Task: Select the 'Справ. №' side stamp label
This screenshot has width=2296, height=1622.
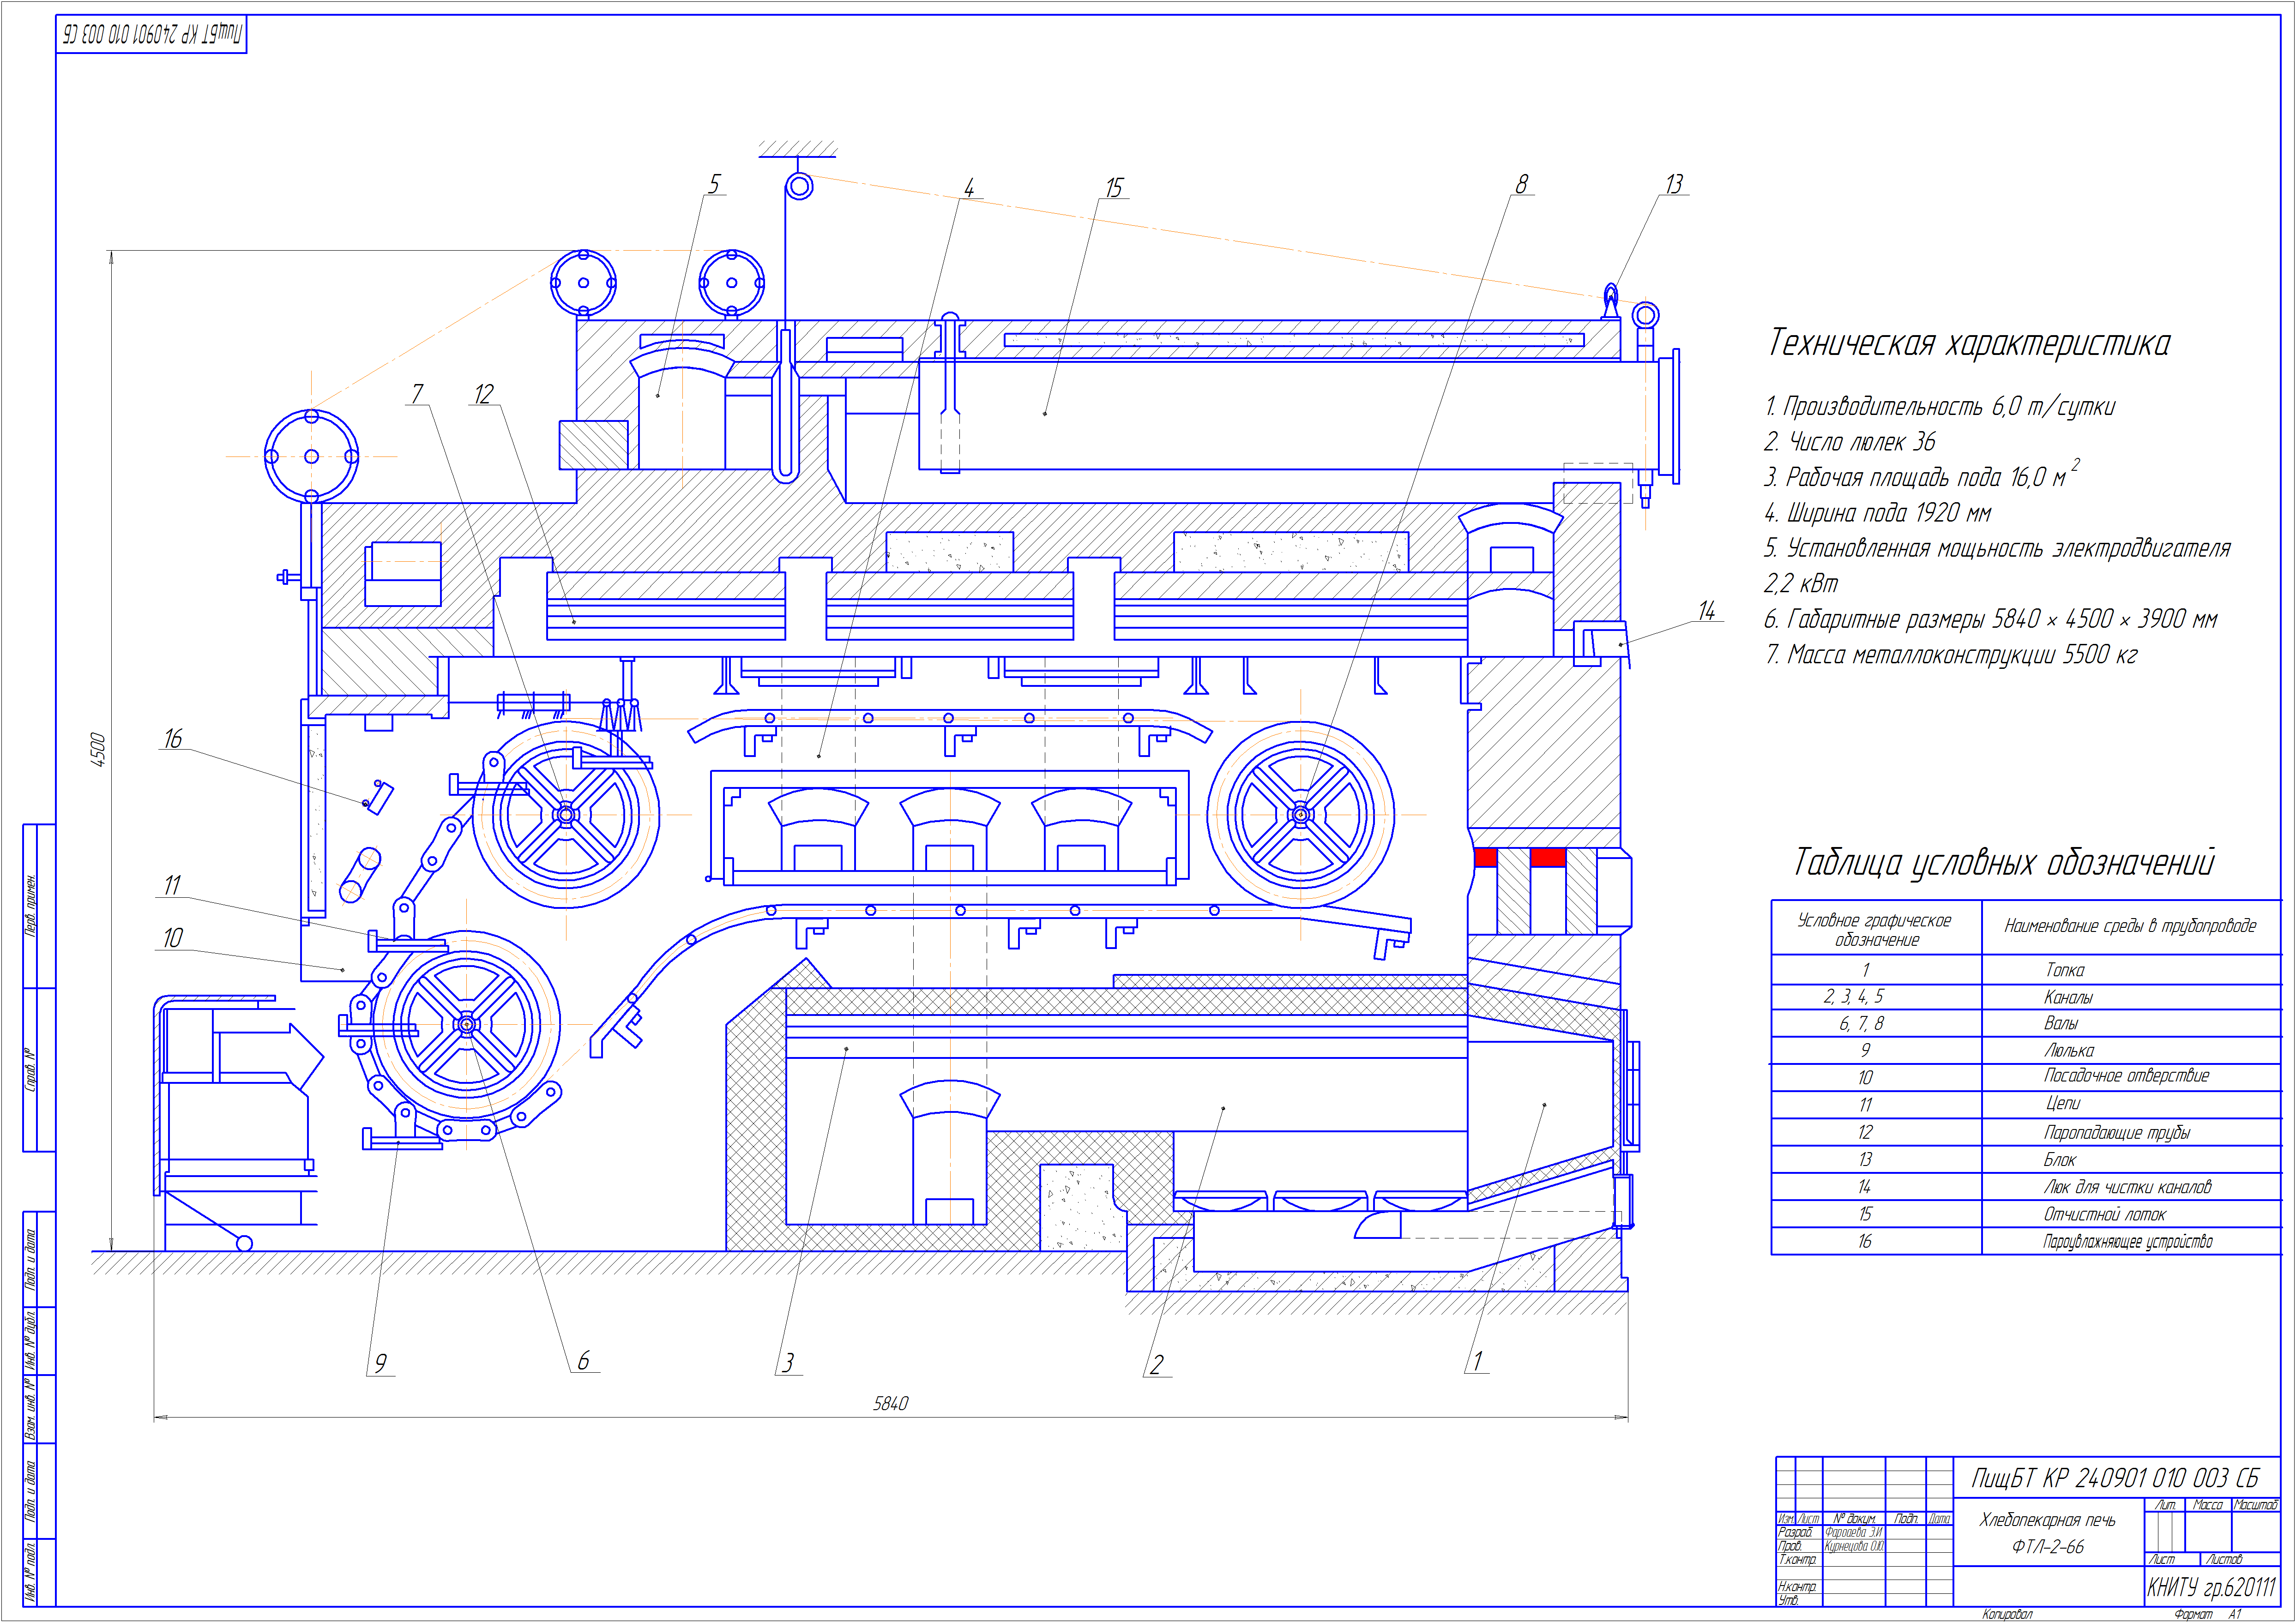Action: (30, 1070)
